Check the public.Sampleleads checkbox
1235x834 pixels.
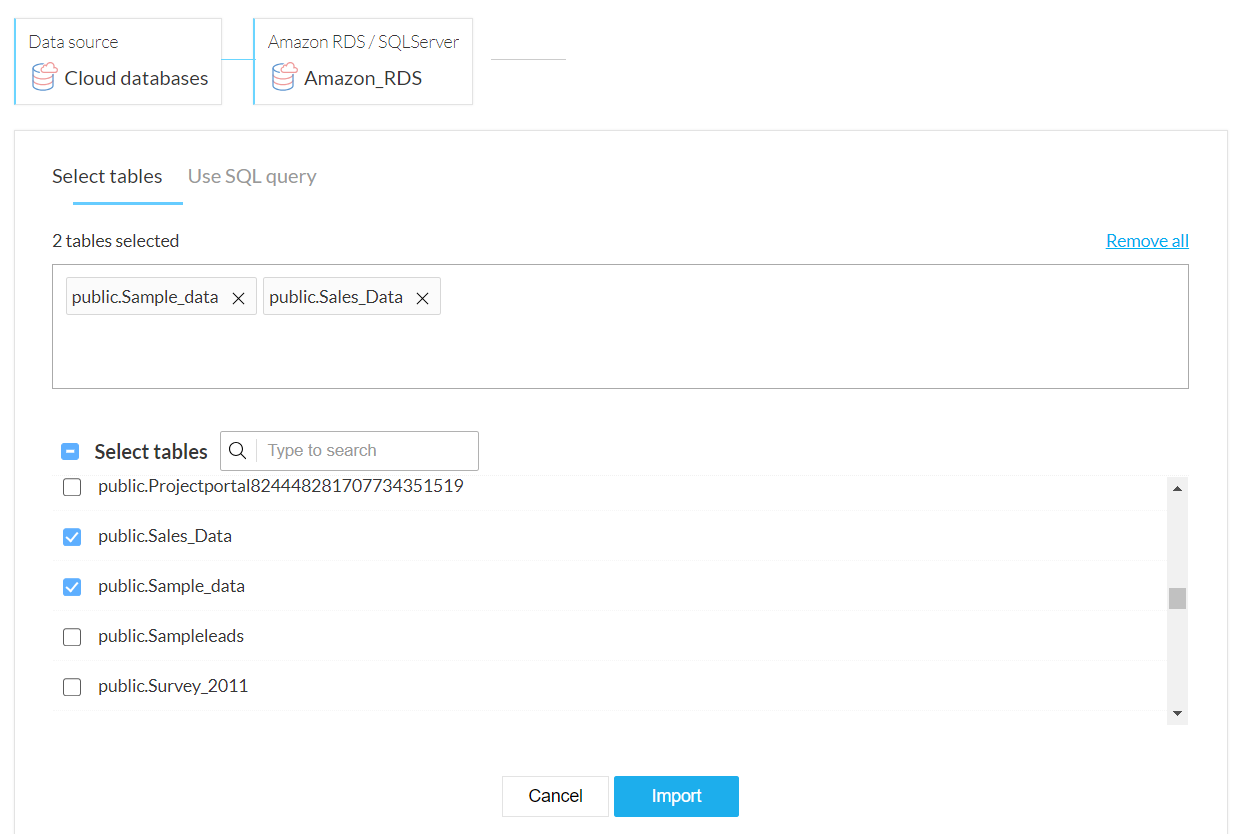pos(72,637)
